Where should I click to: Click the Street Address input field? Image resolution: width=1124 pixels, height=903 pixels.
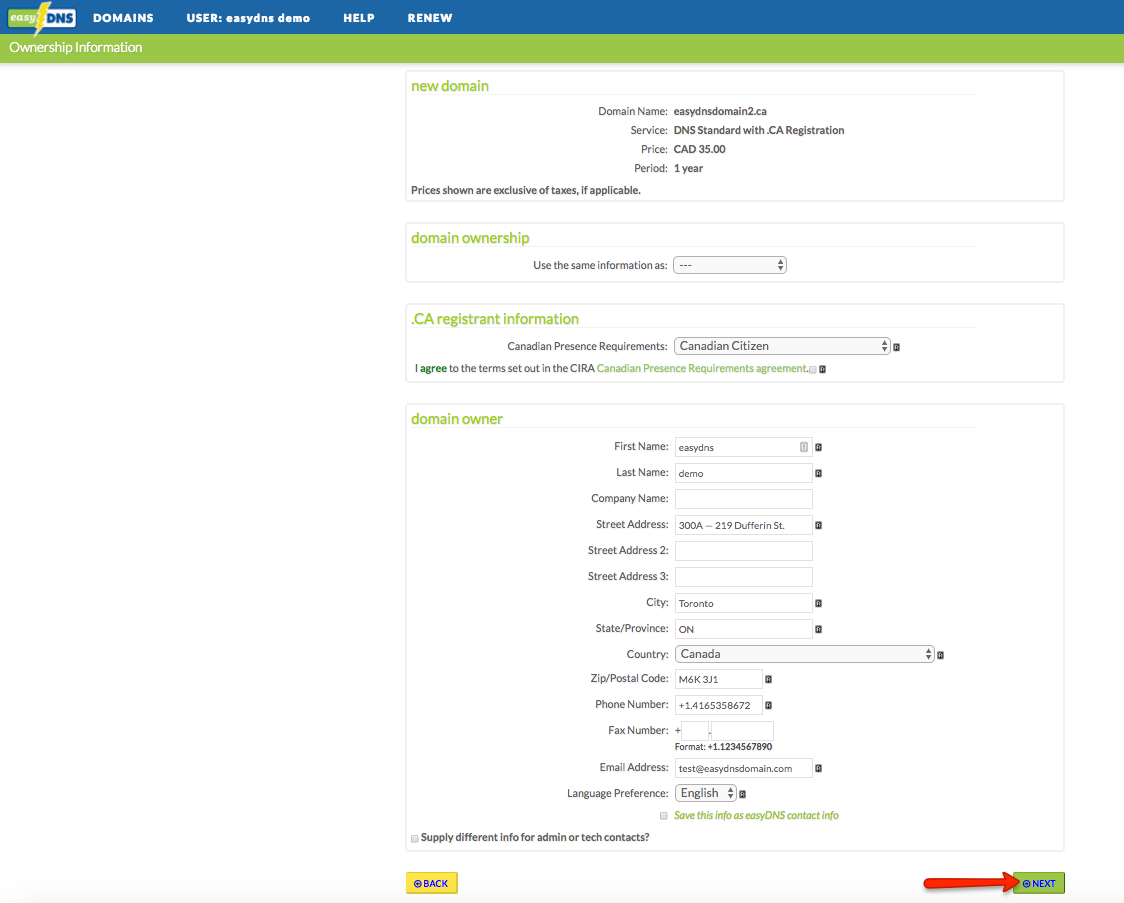pyautogui.click(x=743, y=525)
